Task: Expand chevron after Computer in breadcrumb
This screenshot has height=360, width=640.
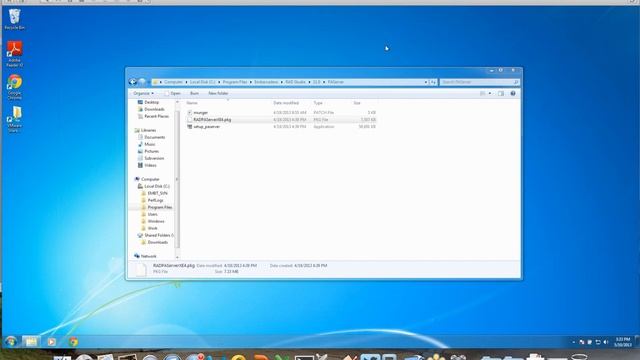Action: click(x=186, y=82)
